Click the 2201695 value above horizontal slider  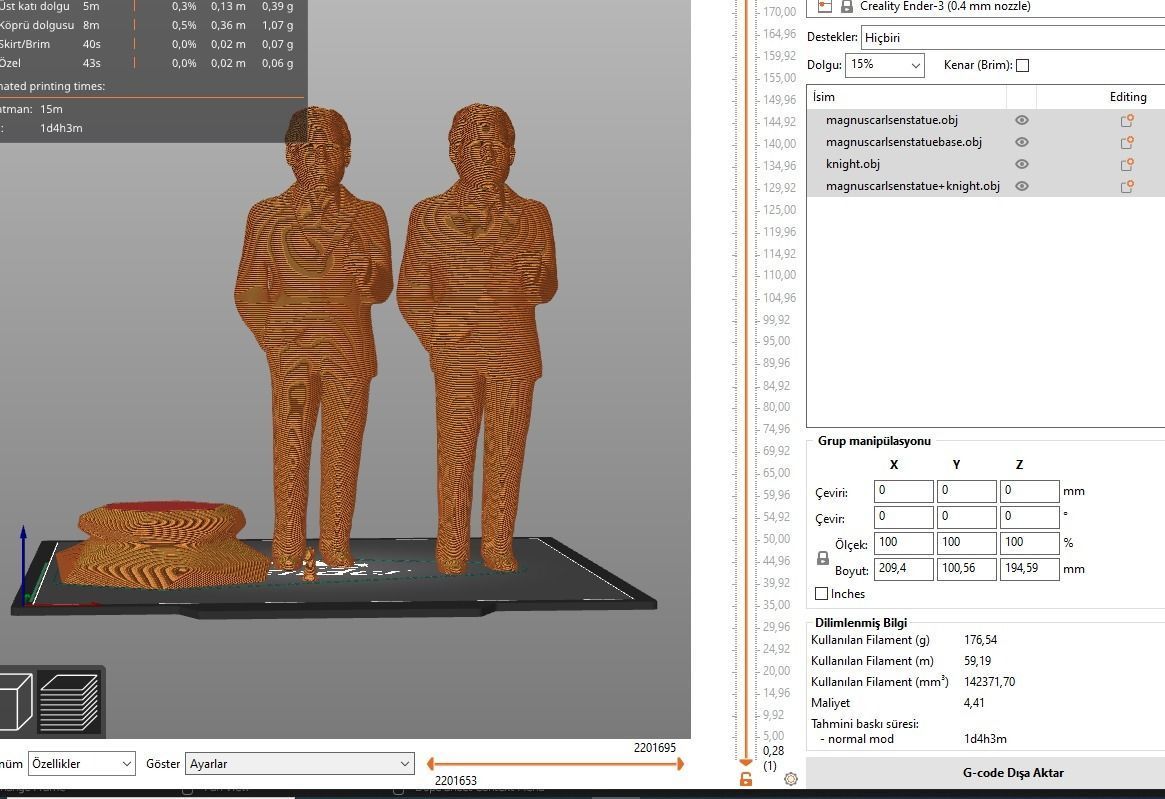coord(655,748)
